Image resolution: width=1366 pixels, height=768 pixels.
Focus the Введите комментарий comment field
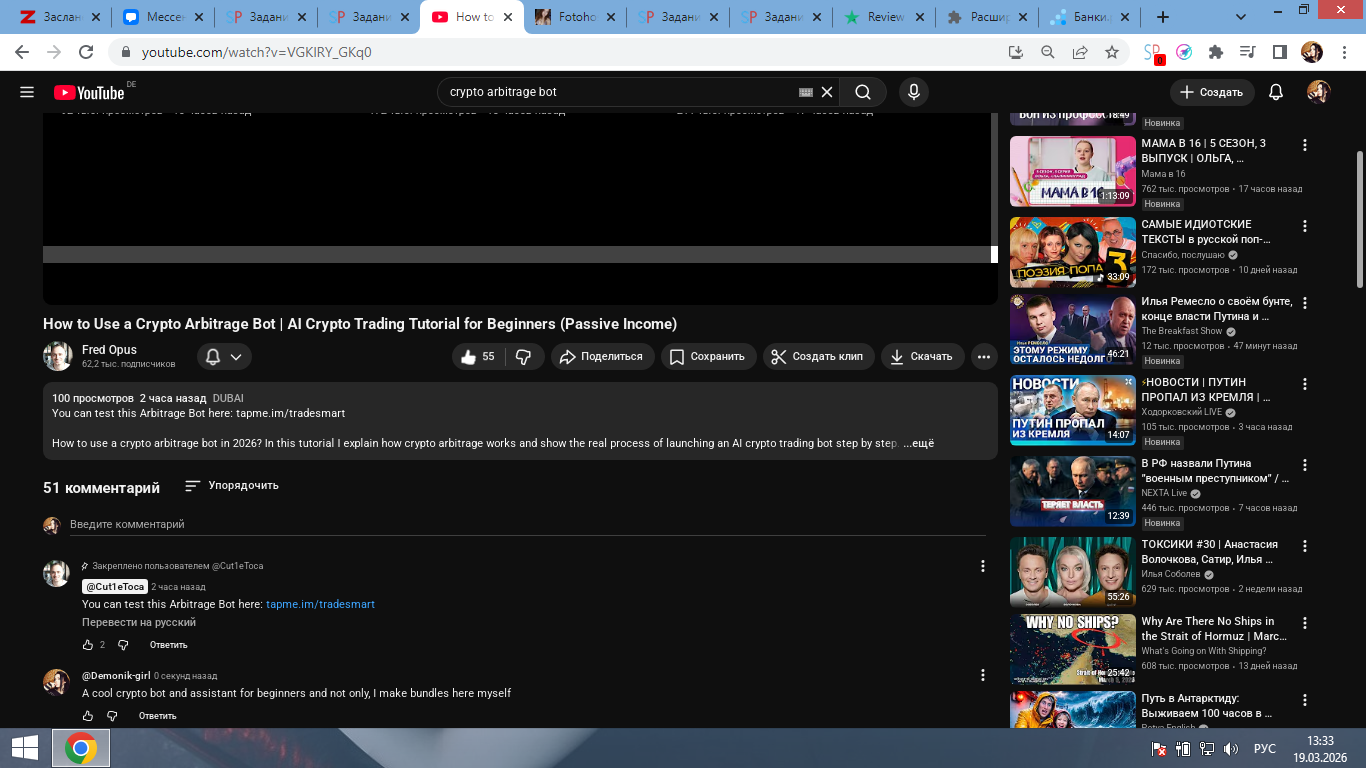tap(527, 525)
